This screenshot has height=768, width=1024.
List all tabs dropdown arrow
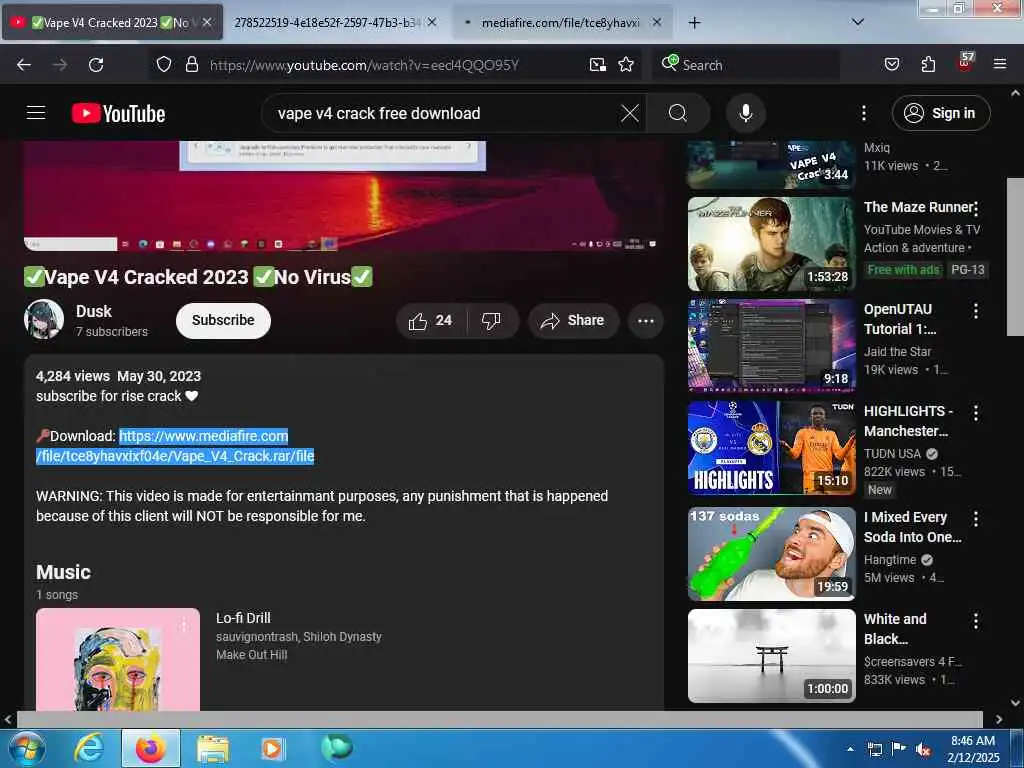[x=857, y=22]
